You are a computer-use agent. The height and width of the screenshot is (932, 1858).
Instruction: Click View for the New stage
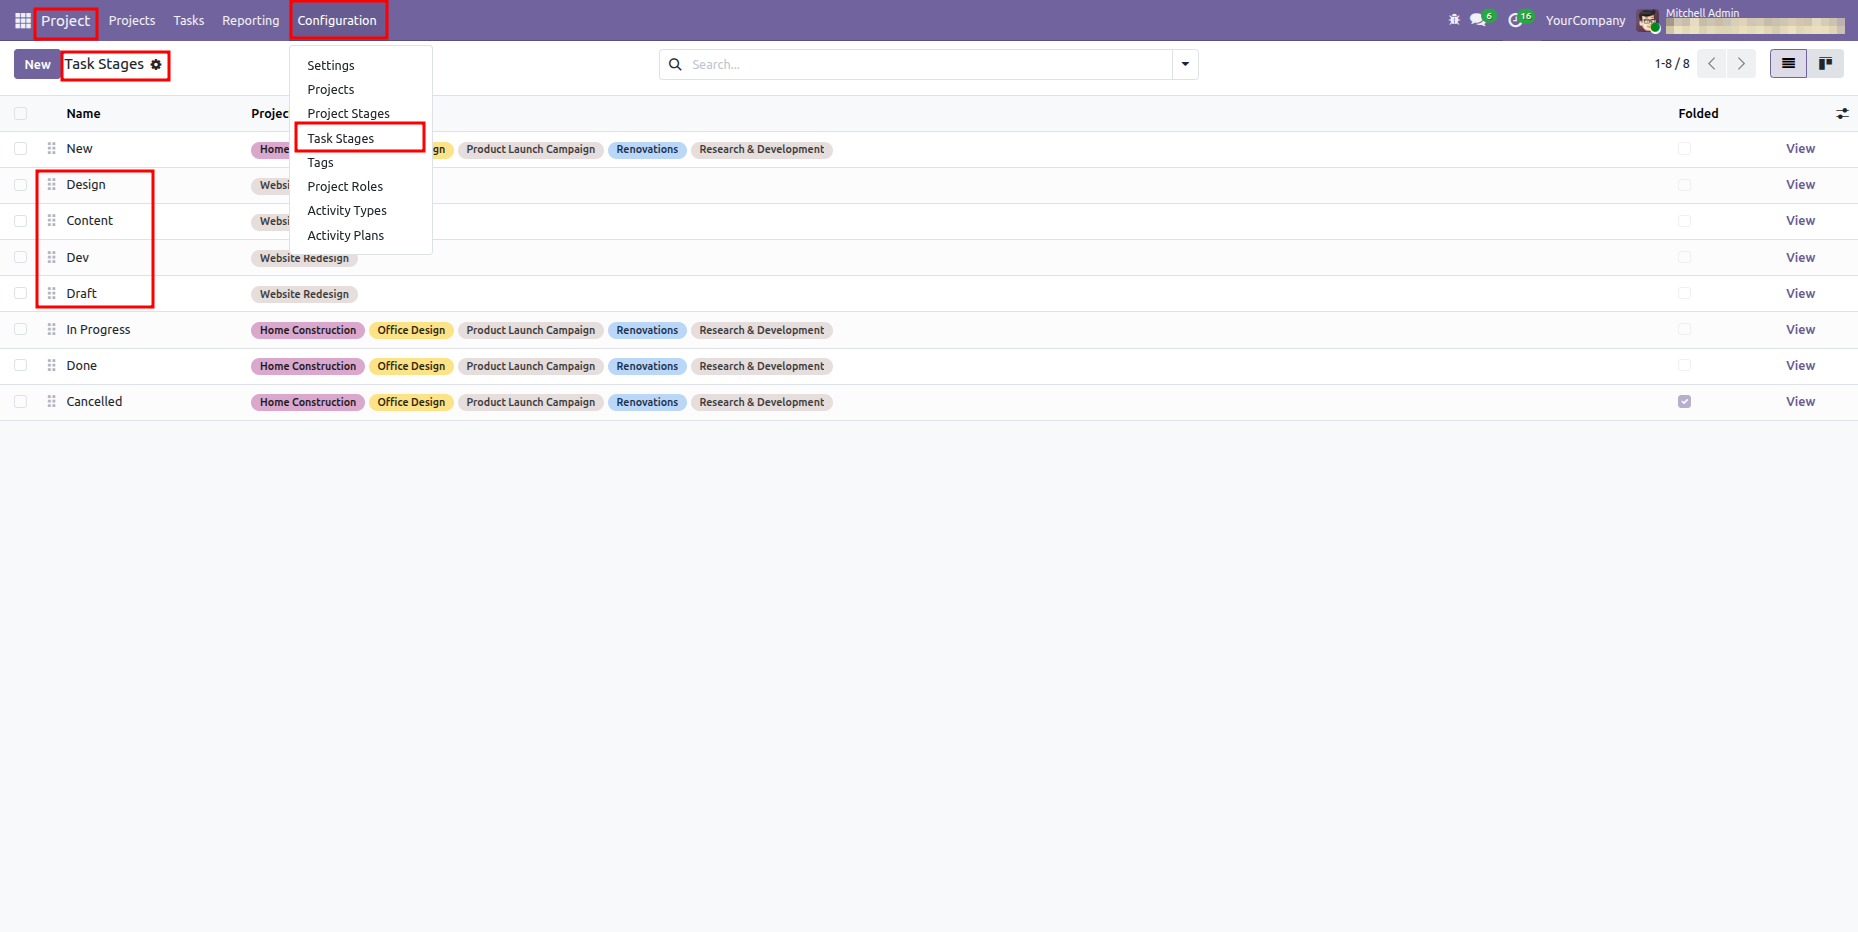click(1800, 149)
